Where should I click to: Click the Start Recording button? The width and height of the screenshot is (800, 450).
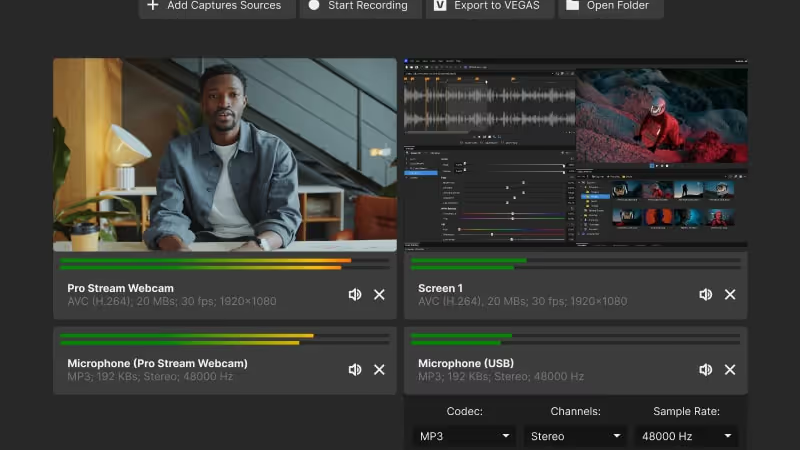[x=360, y=7]
